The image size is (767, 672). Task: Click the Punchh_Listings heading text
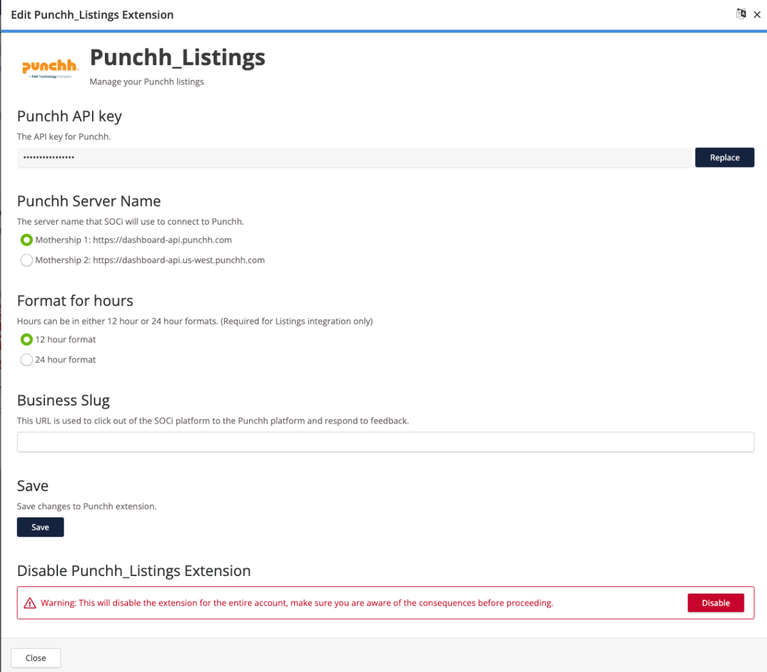click(x=178, y=58)
